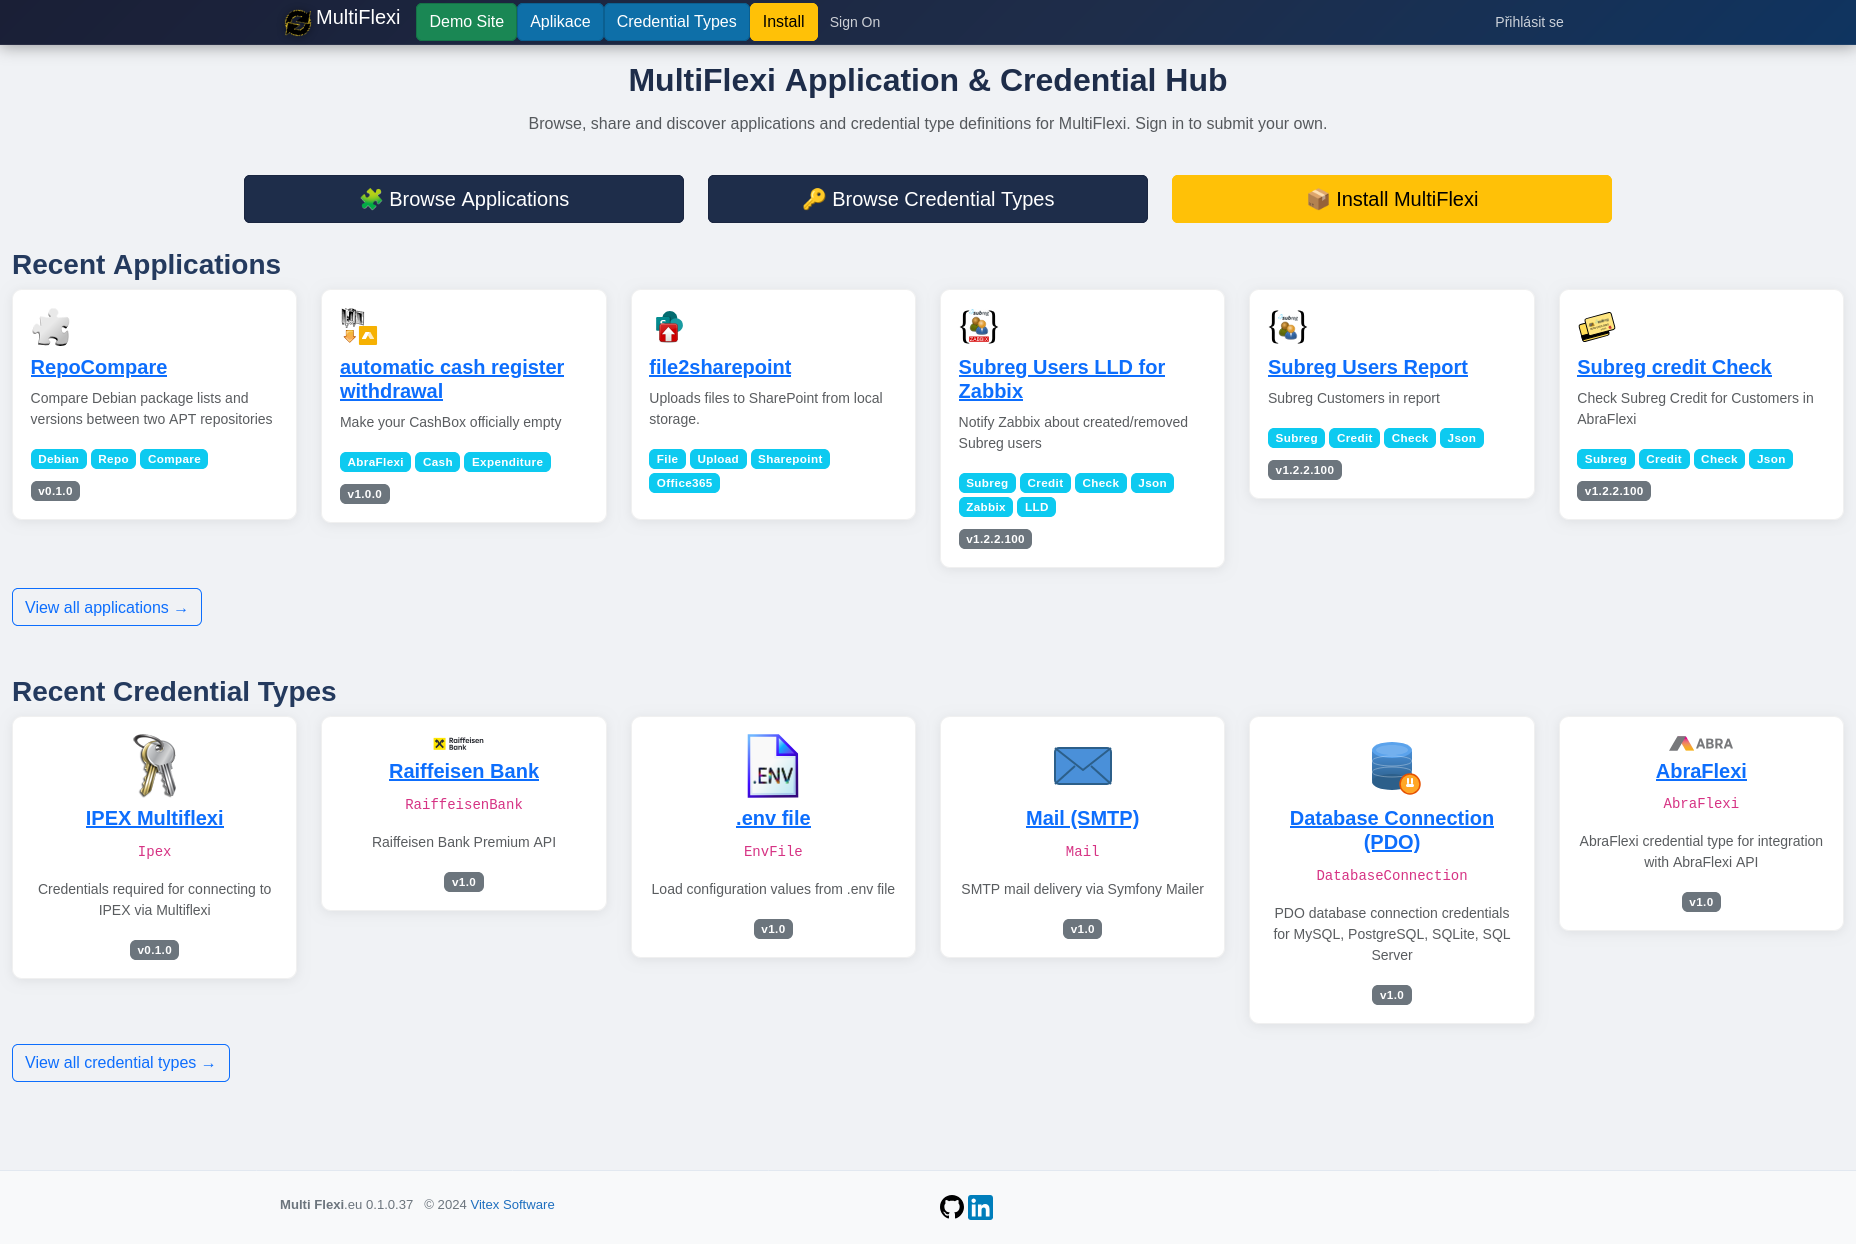Click the Debian tag on RepoCompare
This screenshot has width=1856, height=1244.
59,459
